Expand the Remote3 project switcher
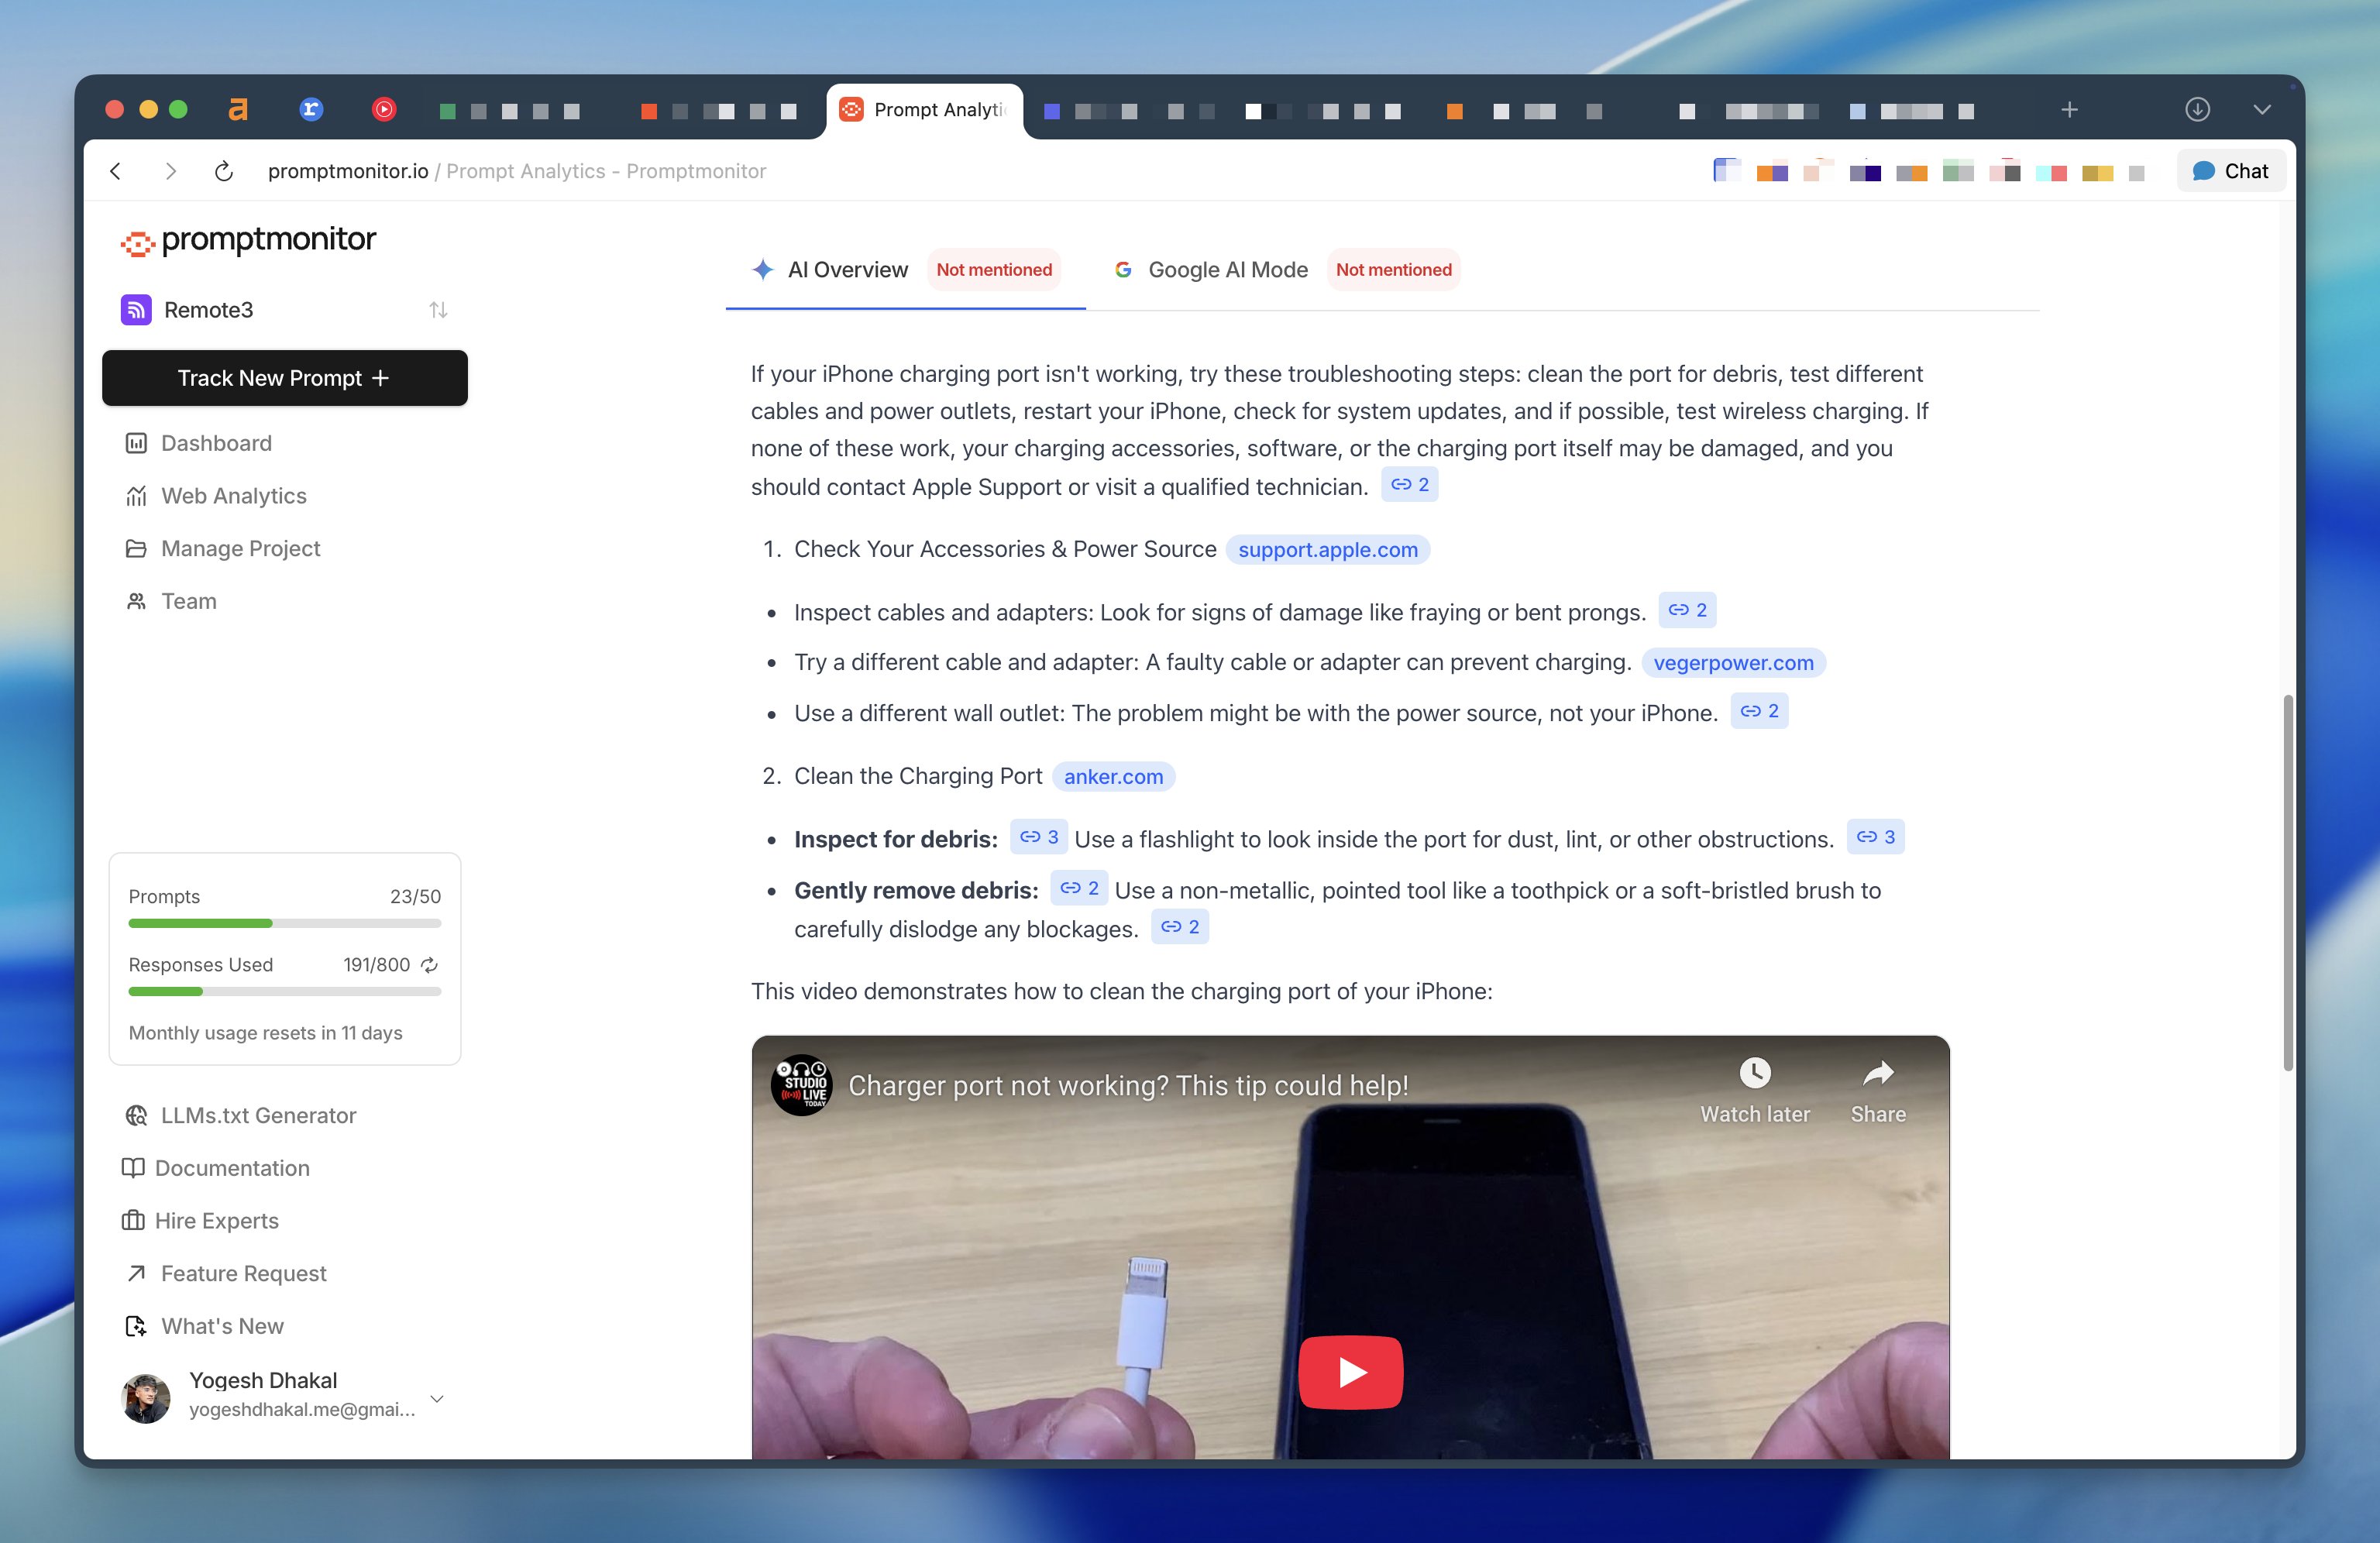 pos(438,310)
